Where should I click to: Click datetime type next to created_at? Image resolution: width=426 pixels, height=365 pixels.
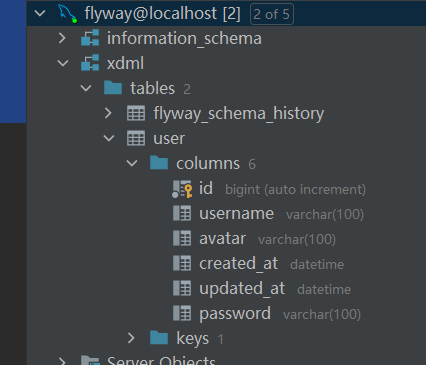pos(317,264)
